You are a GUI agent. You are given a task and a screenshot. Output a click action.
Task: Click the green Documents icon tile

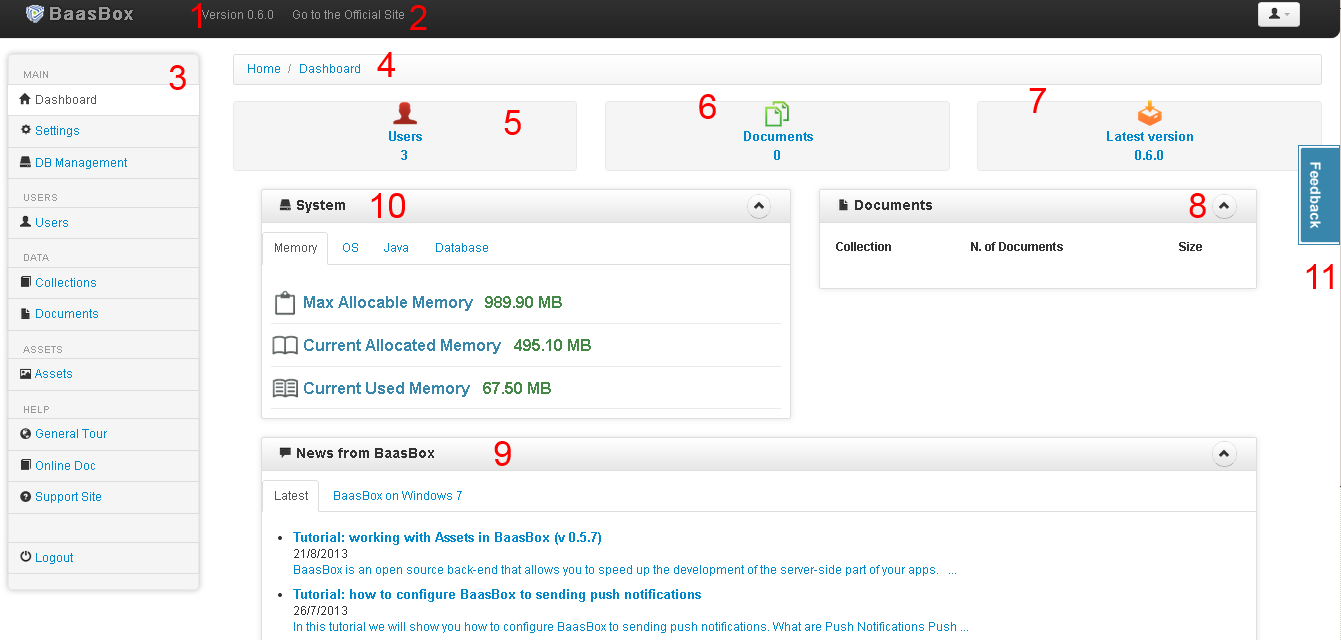[x=777, y=113]
